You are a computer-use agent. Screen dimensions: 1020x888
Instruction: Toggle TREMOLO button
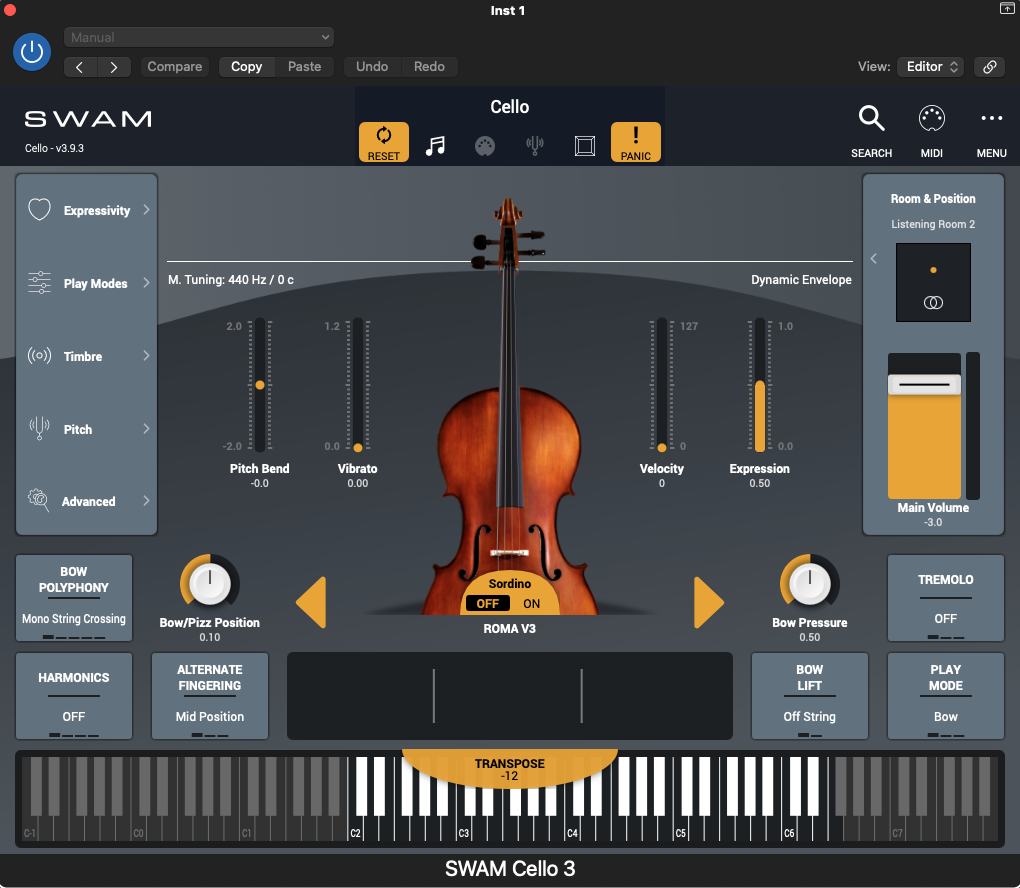tap(945, 598)
